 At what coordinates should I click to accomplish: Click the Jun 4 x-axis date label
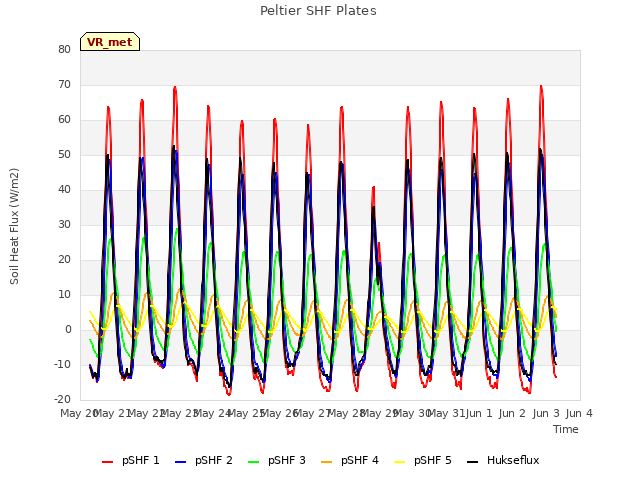579,413
